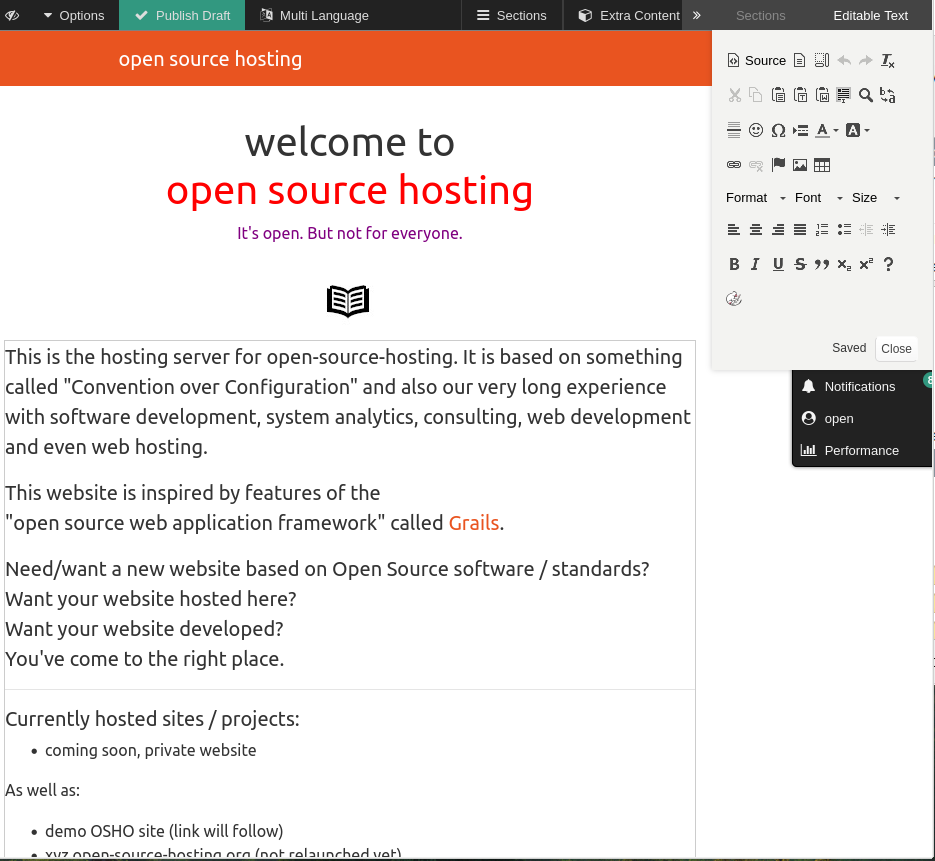Toggle italic text style

pyautogui.click(x=756, y=264)
